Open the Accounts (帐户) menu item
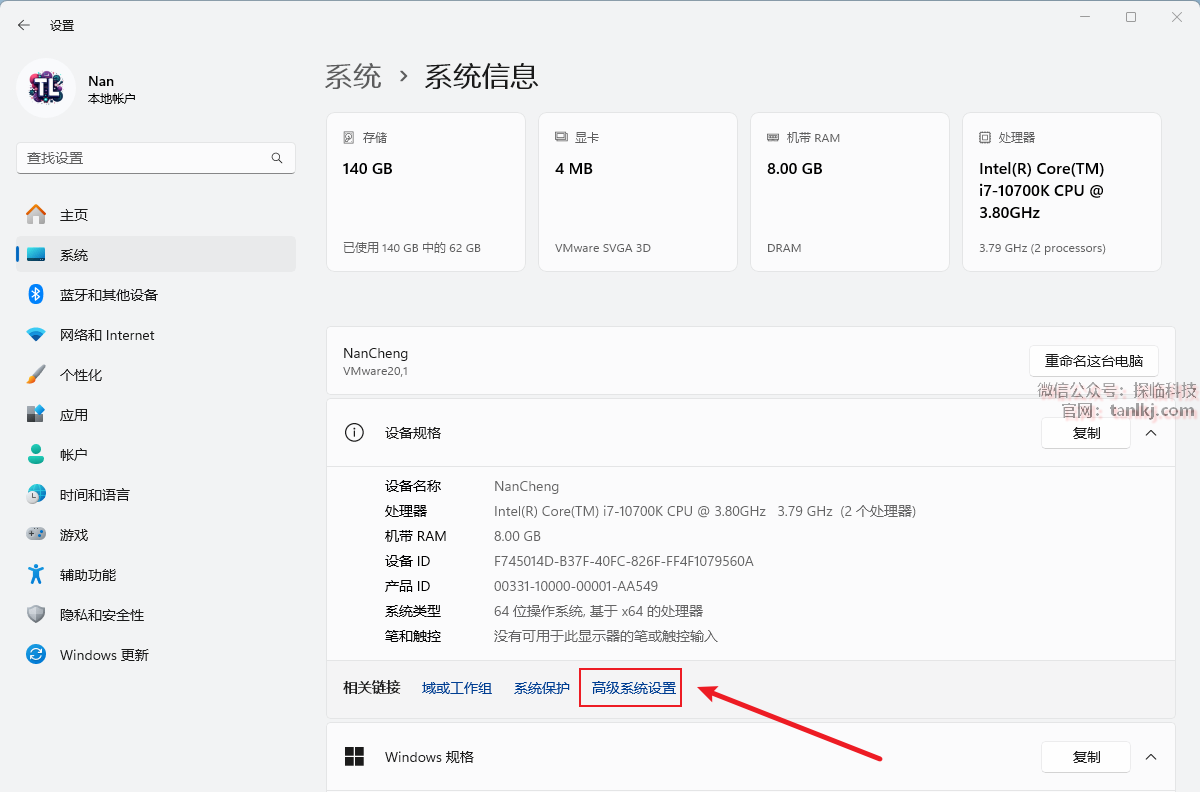Screen dimensions: 1200x792 coord(73,455)
